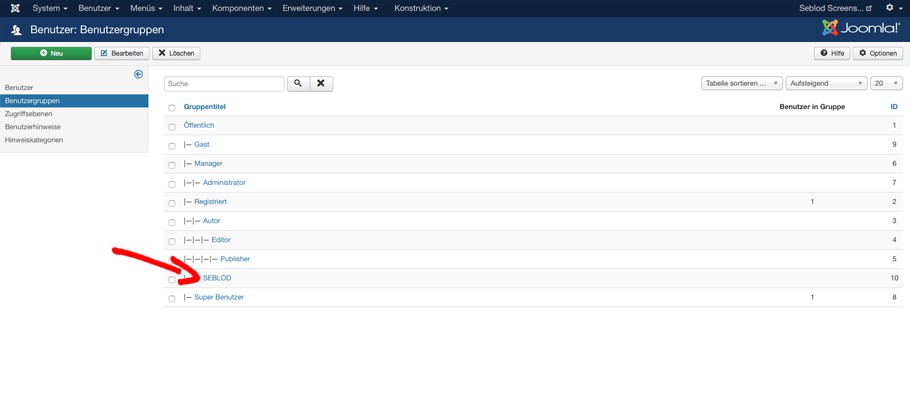The width and height of the screenshot is (910, 395).
Task: Open the SEBLOD group link
Action: [x=217, y=278]
